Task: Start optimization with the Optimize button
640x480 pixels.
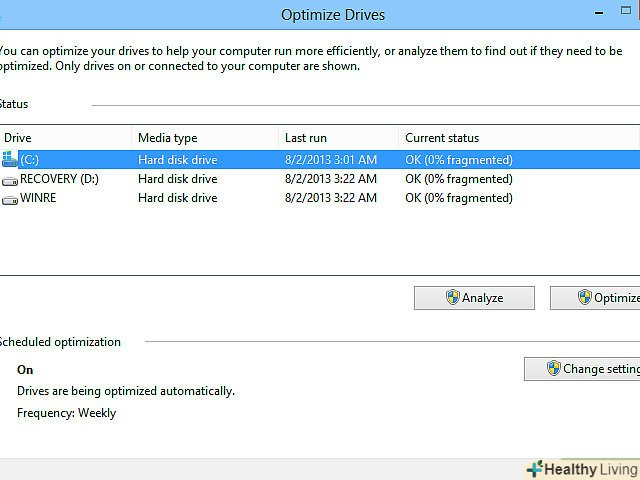Action: pyautogui.click(x=608, y=298)
